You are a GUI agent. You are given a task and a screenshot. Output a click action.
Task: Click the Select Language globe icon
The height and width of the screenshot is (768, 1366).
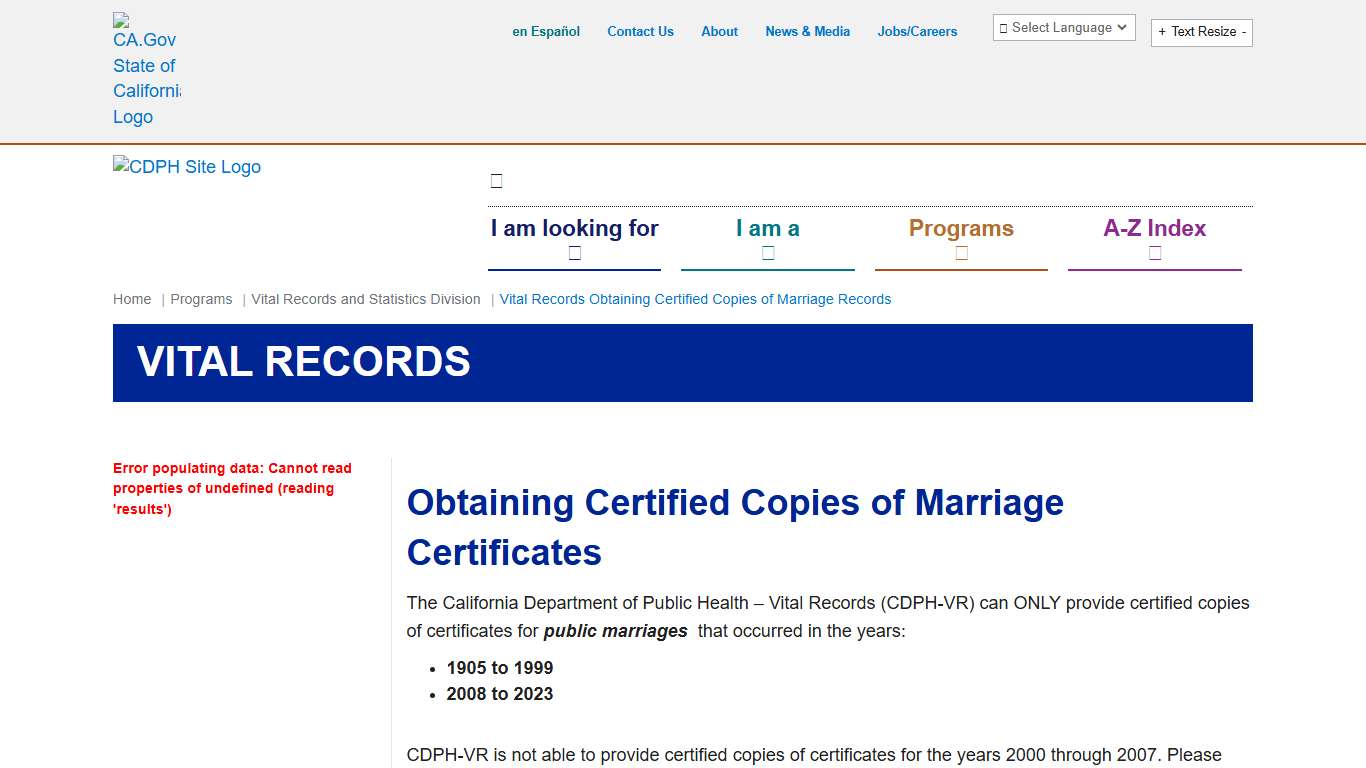coord(1003,27)
